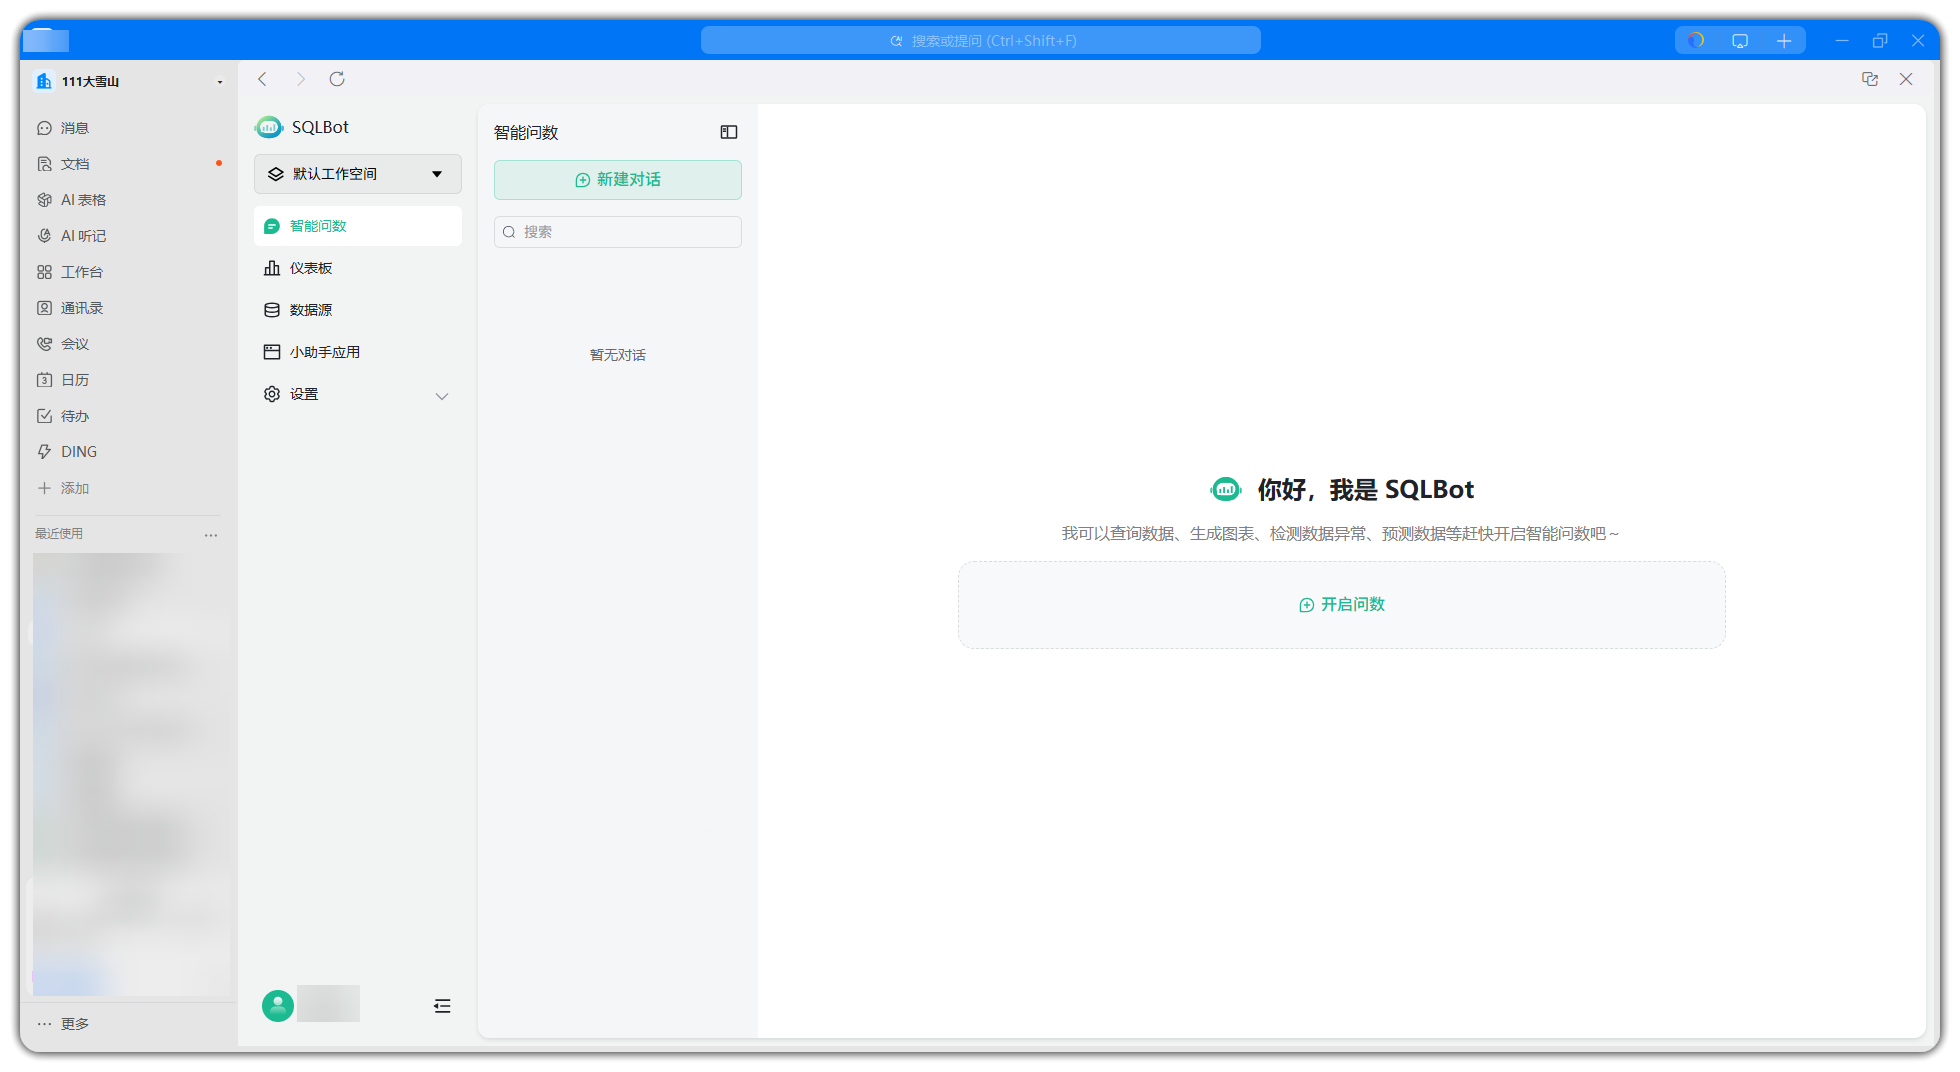Open 消息 in the left sidebar

click(x=75, y=128)
